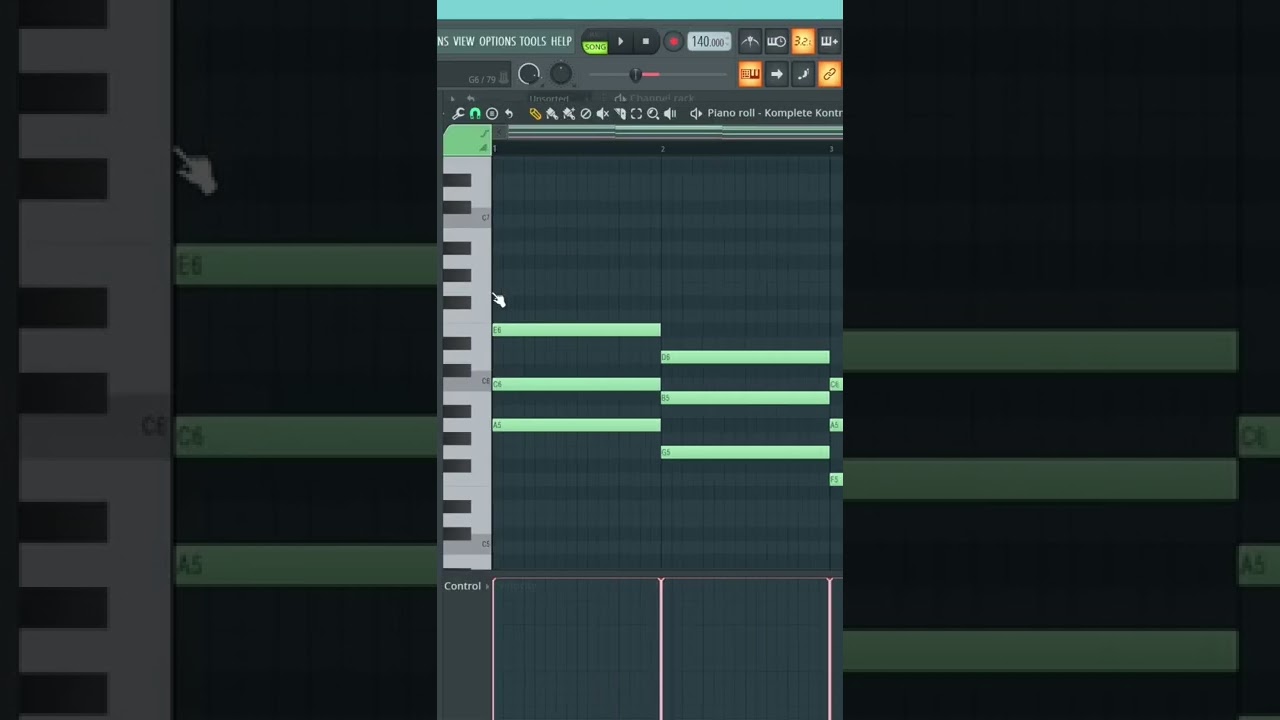The height and width of the screenshot is (720, 1280).
Task: Select the Paint brush tool
Action: click(552, 114)
